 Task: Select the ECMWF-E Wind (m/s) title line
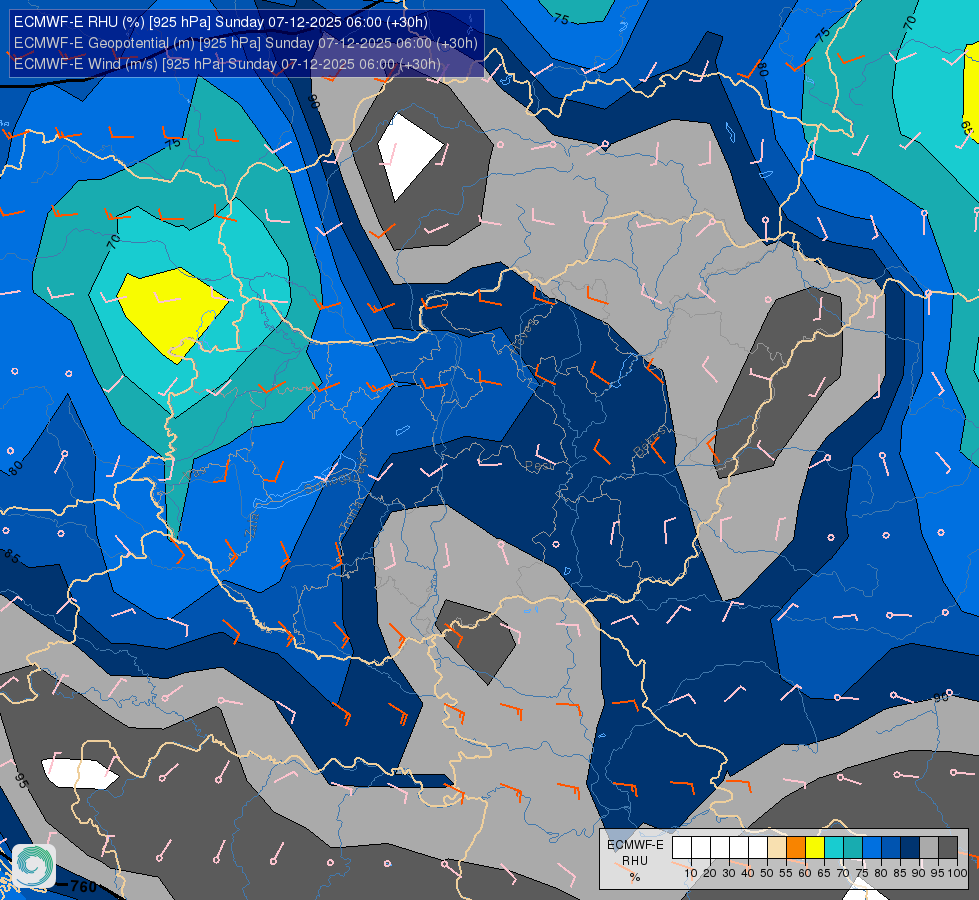[227, 64]
